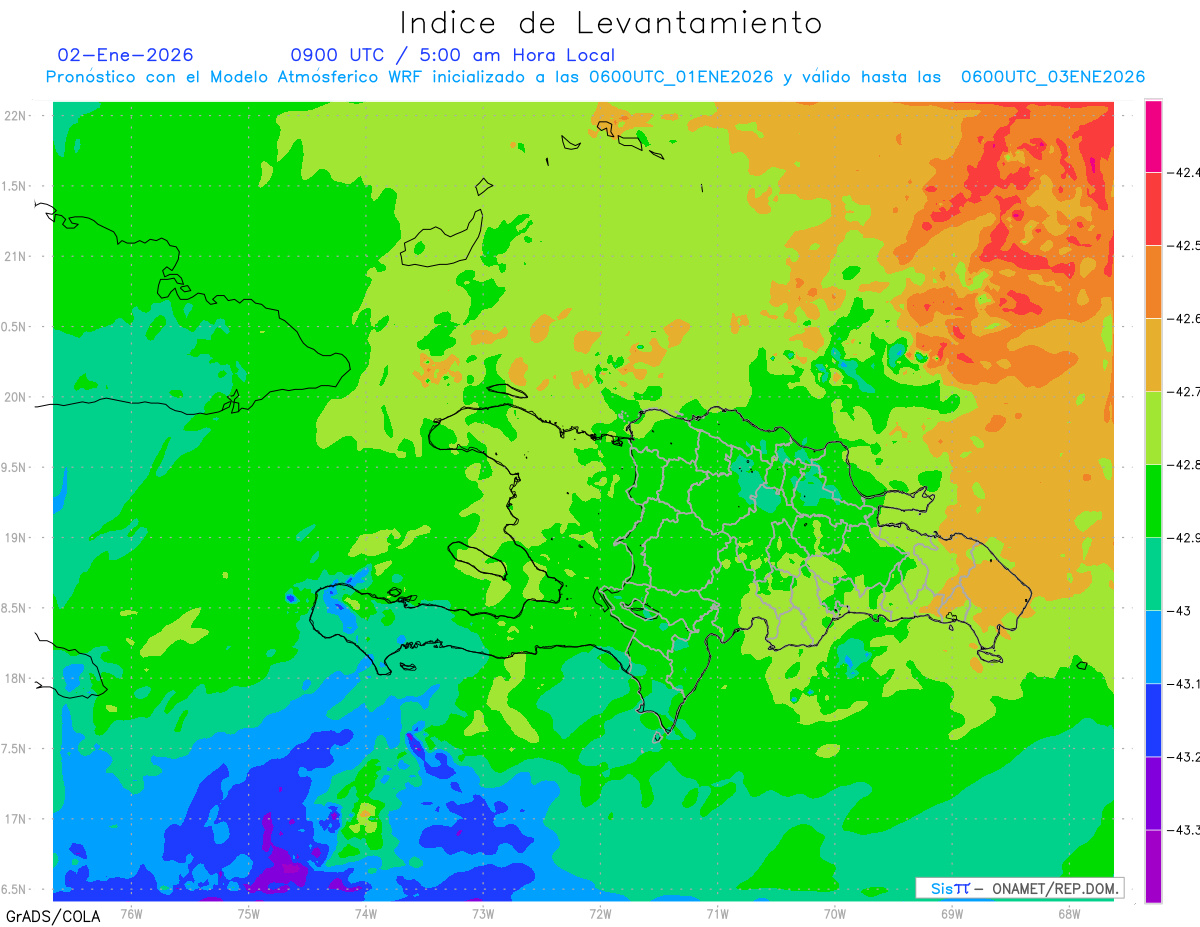The height and width of the screenshot is (927, 1200).
Task: Click the legend value "-43.1"
Action: pos(1183,684)
